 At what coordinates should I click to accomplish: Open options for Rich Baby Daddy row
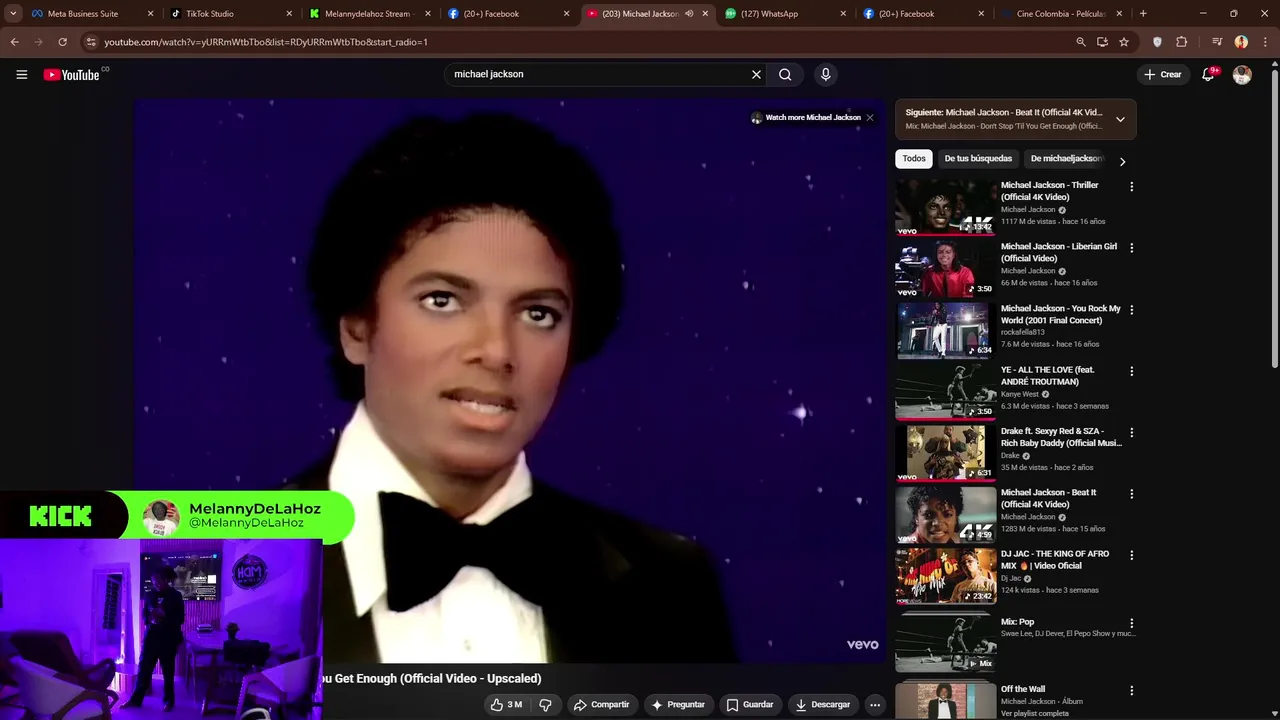1131,433
